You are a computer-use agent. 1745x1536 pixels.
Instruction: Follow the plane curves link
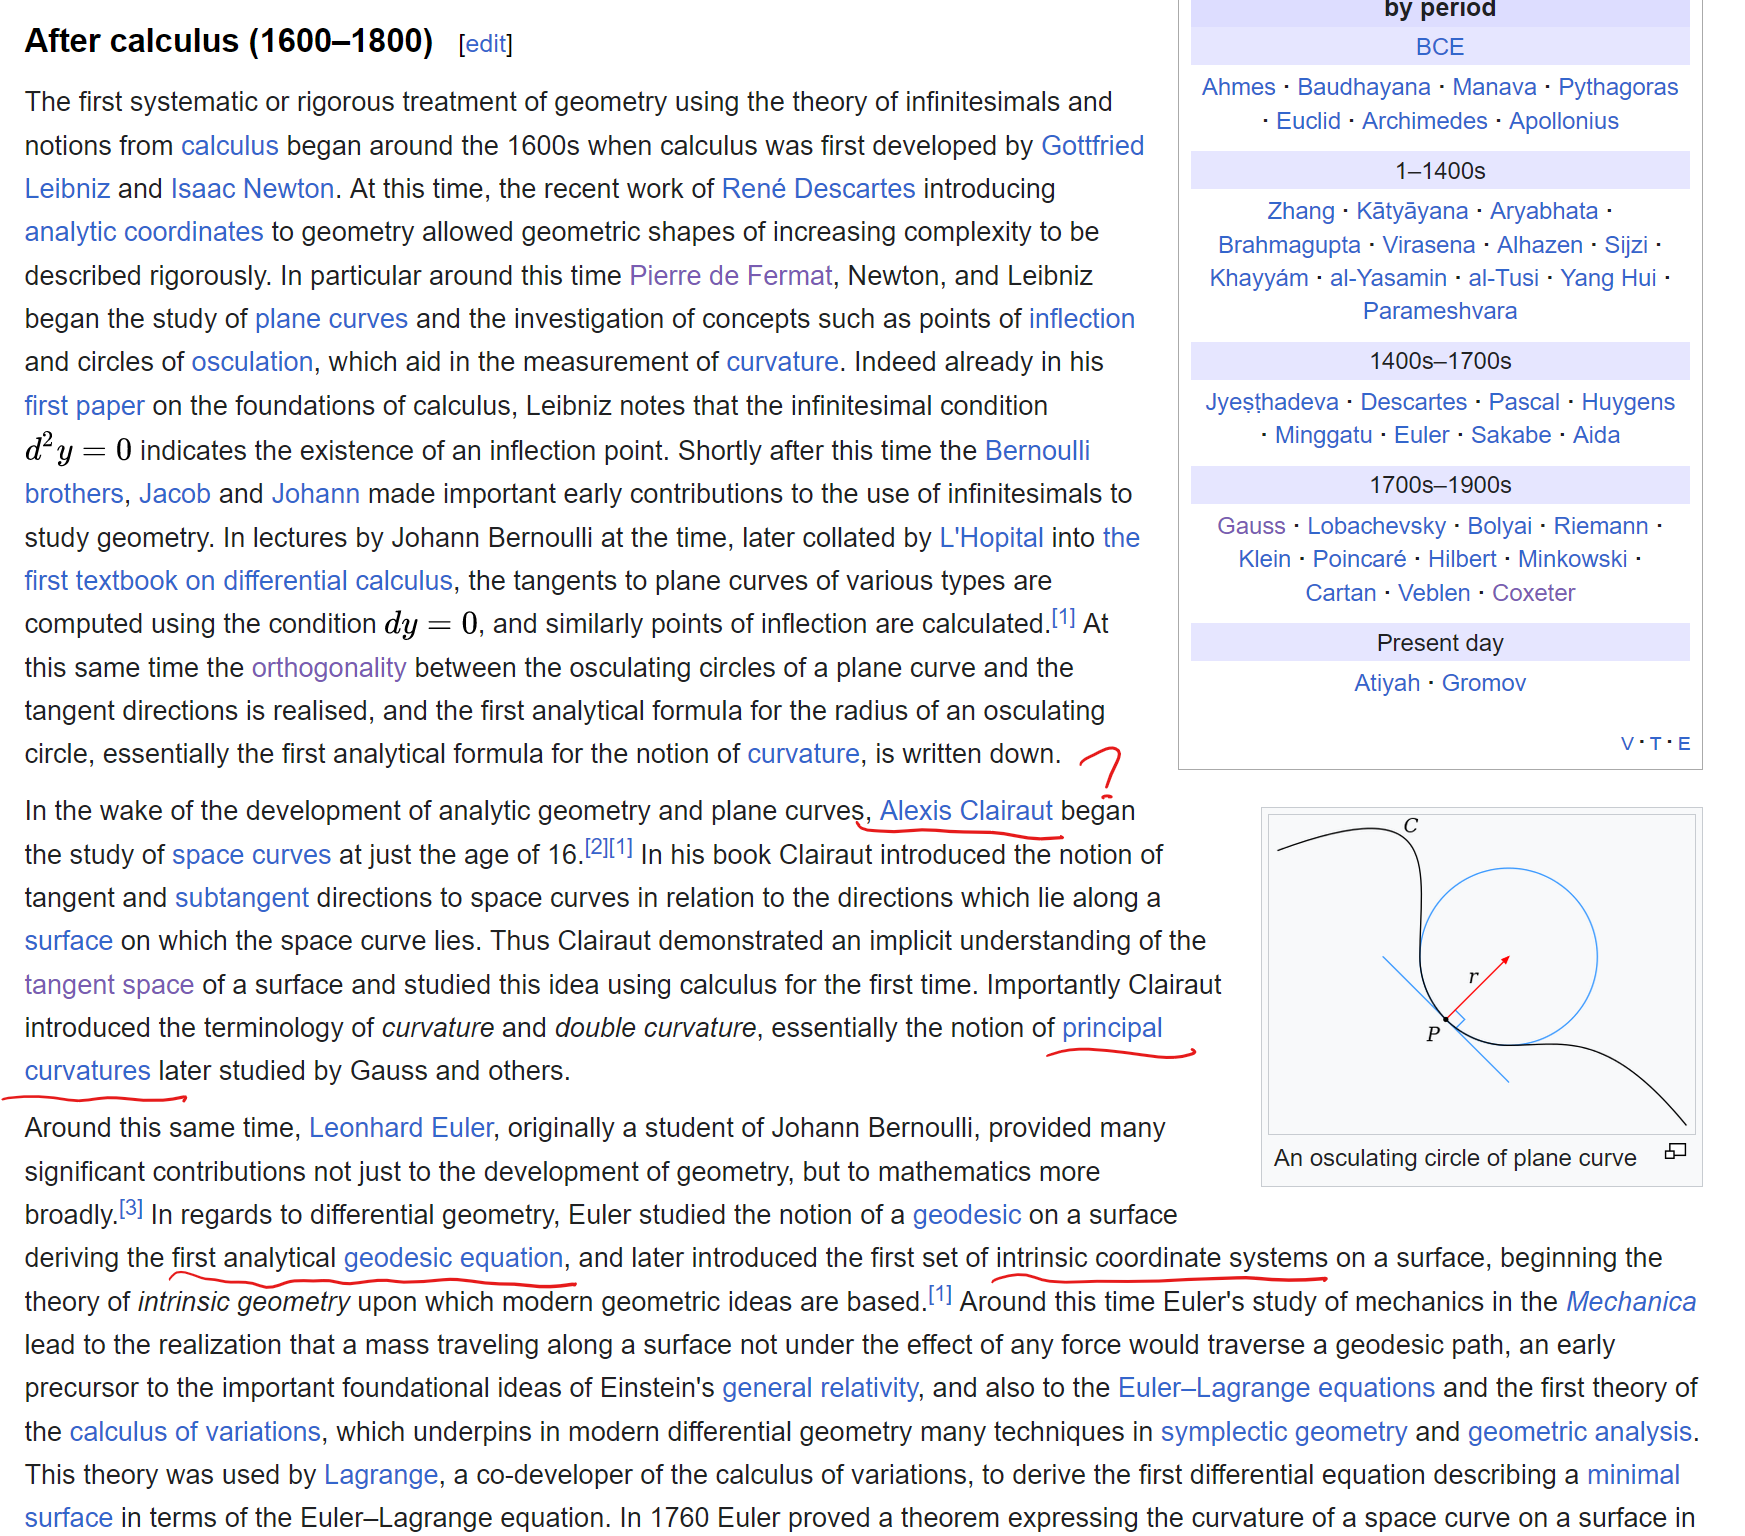click(x=331, y=319)
